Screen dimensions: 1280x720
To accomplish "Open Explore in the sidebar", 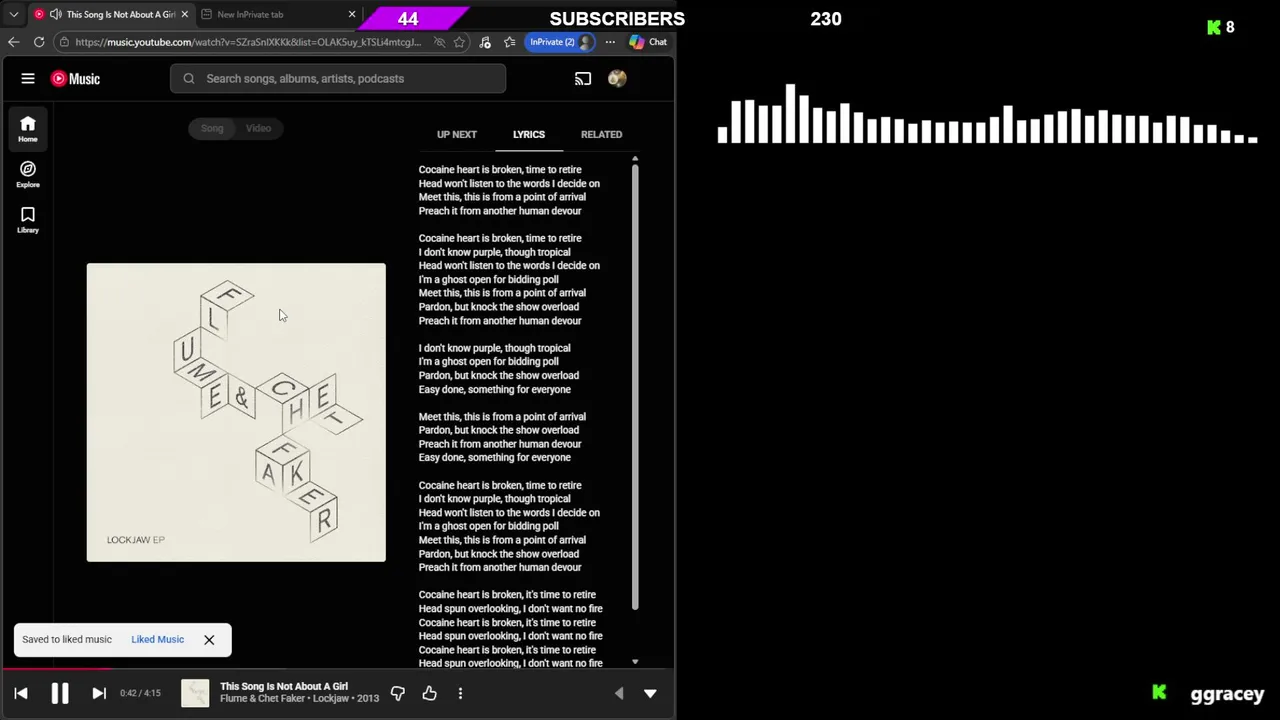I will pyautogui.click(x=28, y=174).
